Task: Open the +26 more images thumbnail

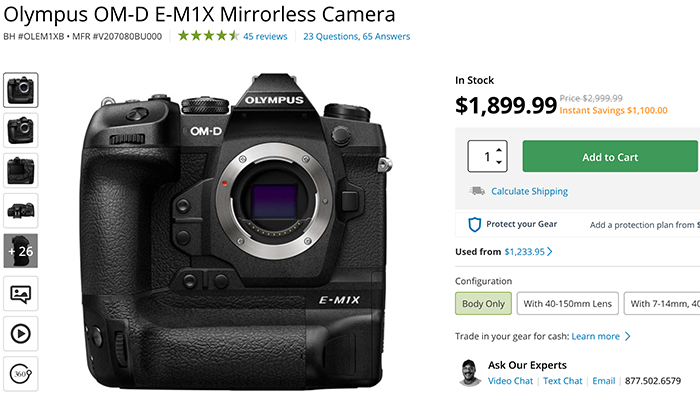Action: tap(21, 251)
